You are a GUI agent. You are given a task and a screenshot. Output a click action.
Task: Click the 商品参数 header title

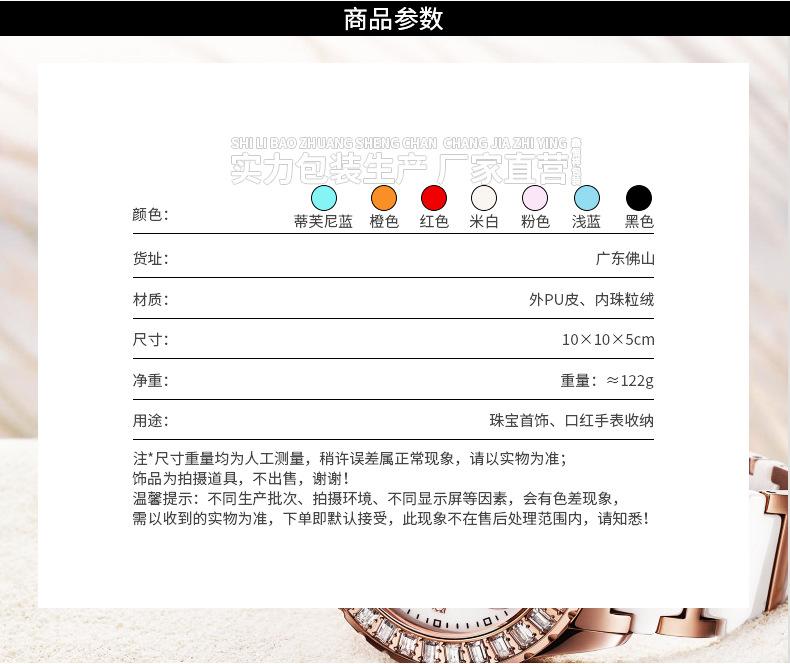(x=394, y=19)
